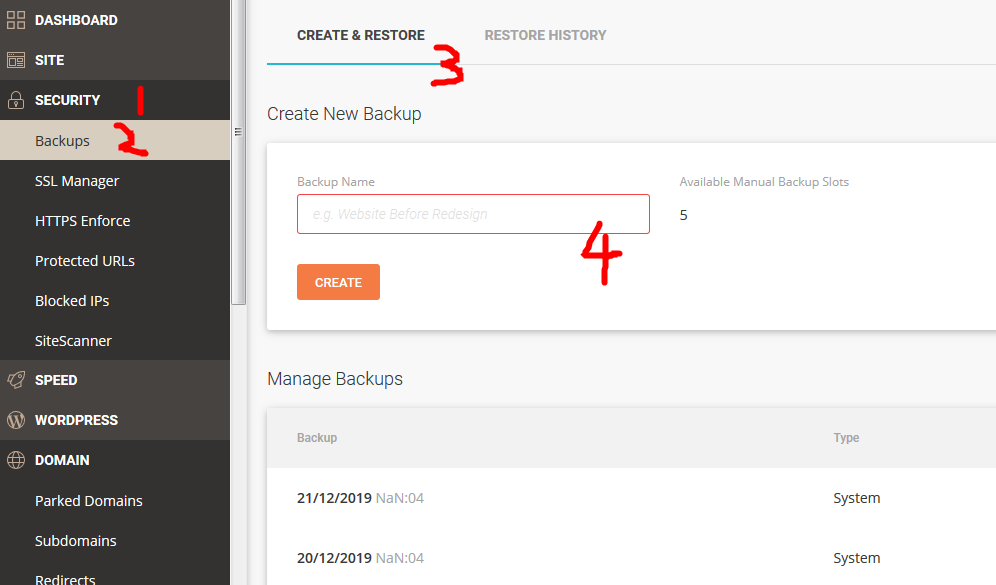The width and height of the screenshot is (996, 585).
Task: Navigate to Blocked IPs
Action: tap(72, 301)
